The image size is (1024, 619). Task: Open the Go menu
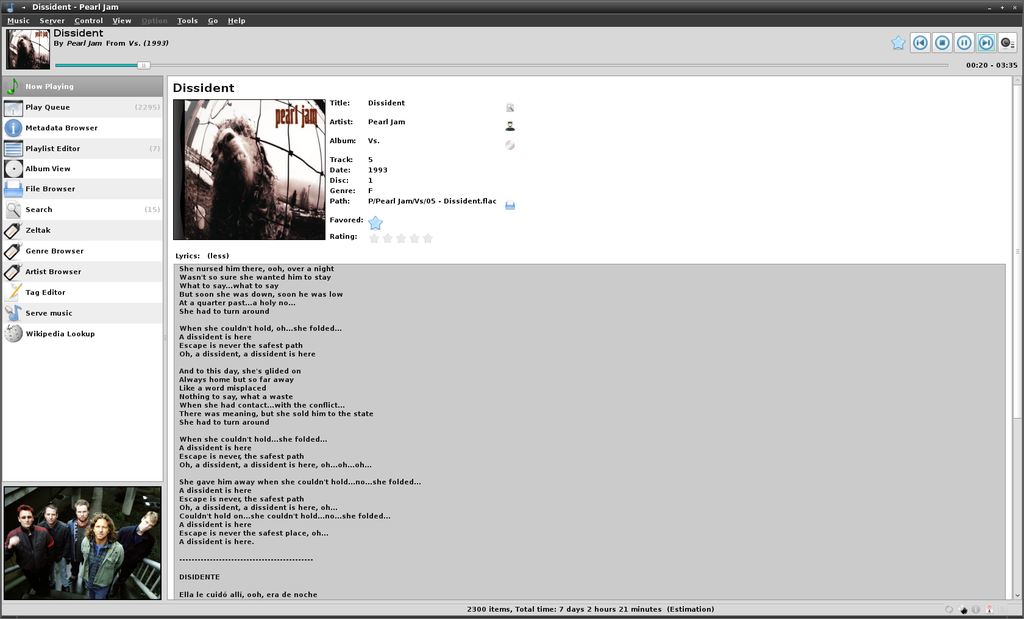213,21
